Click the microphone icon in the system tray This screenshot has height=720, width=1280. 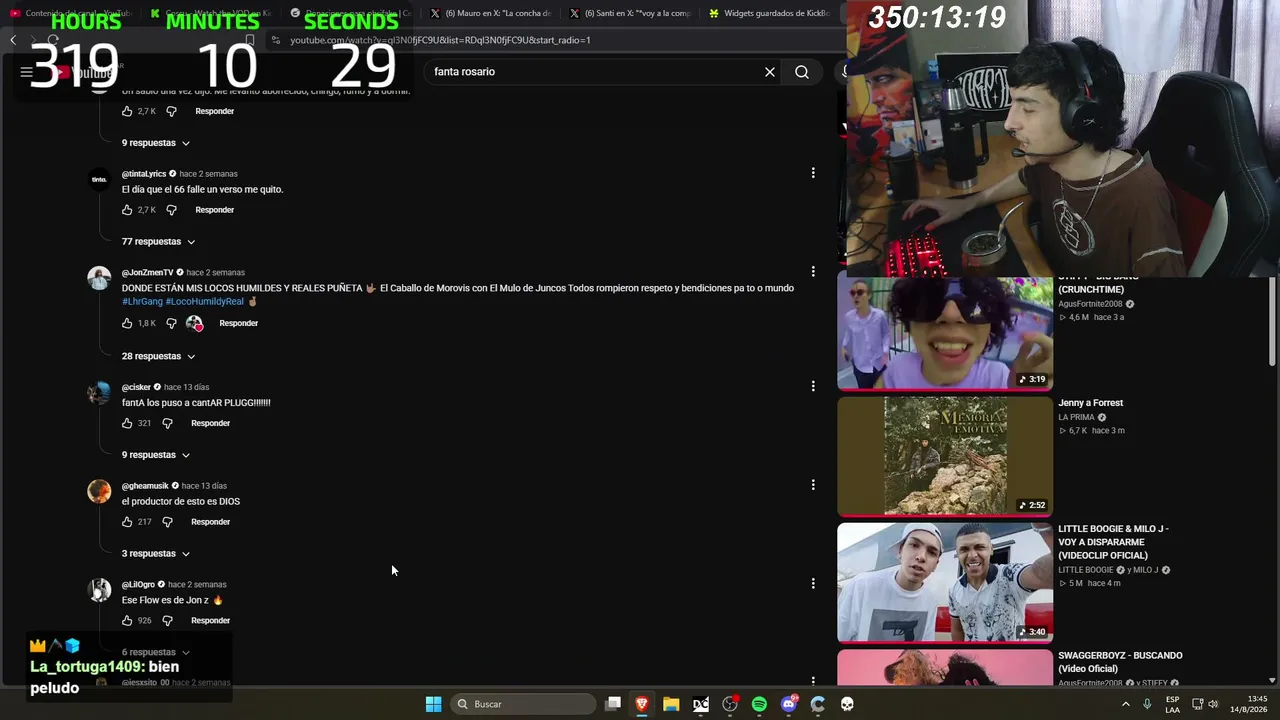point(1147,704)
